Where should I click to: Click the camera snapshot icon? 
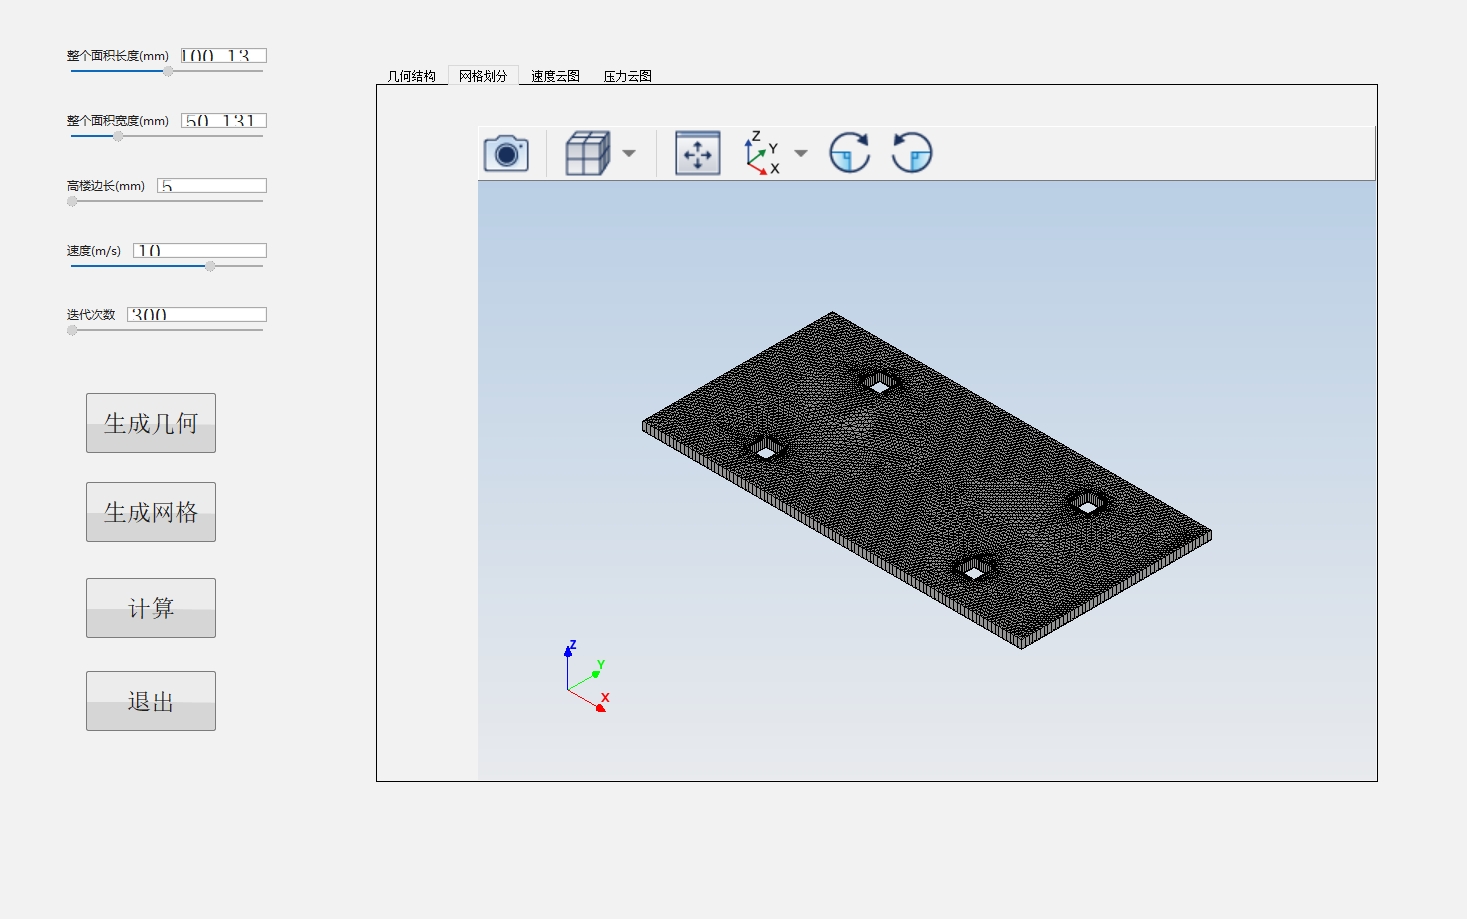tap(506, 153)
